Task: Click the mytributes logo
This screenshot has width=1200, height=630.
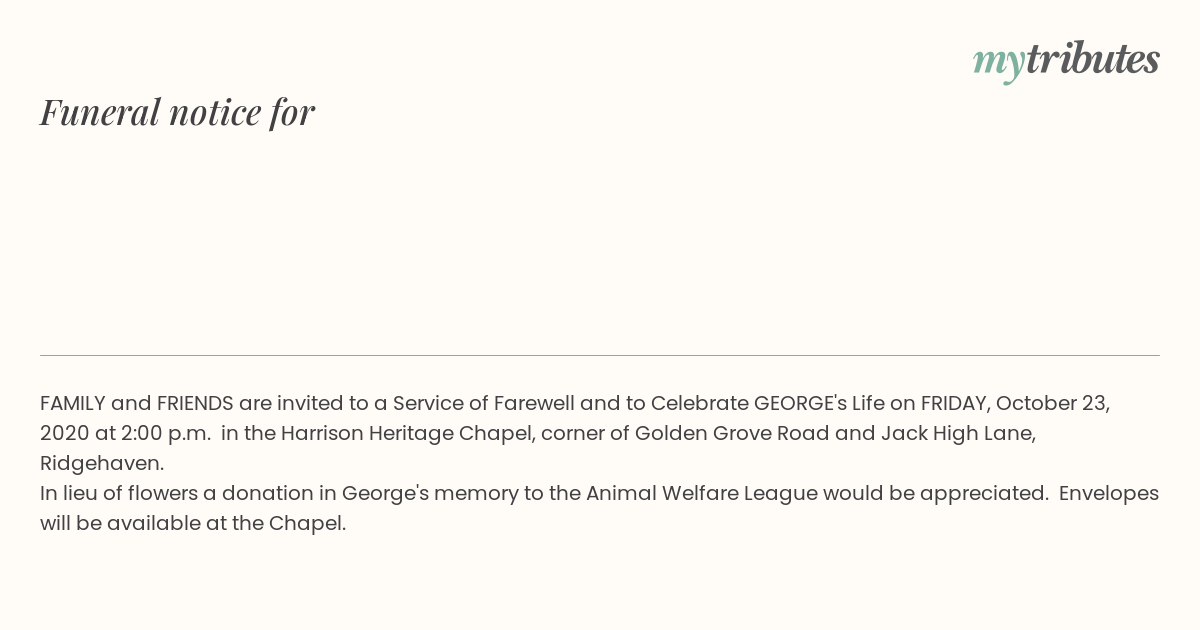Action: 1066,60
